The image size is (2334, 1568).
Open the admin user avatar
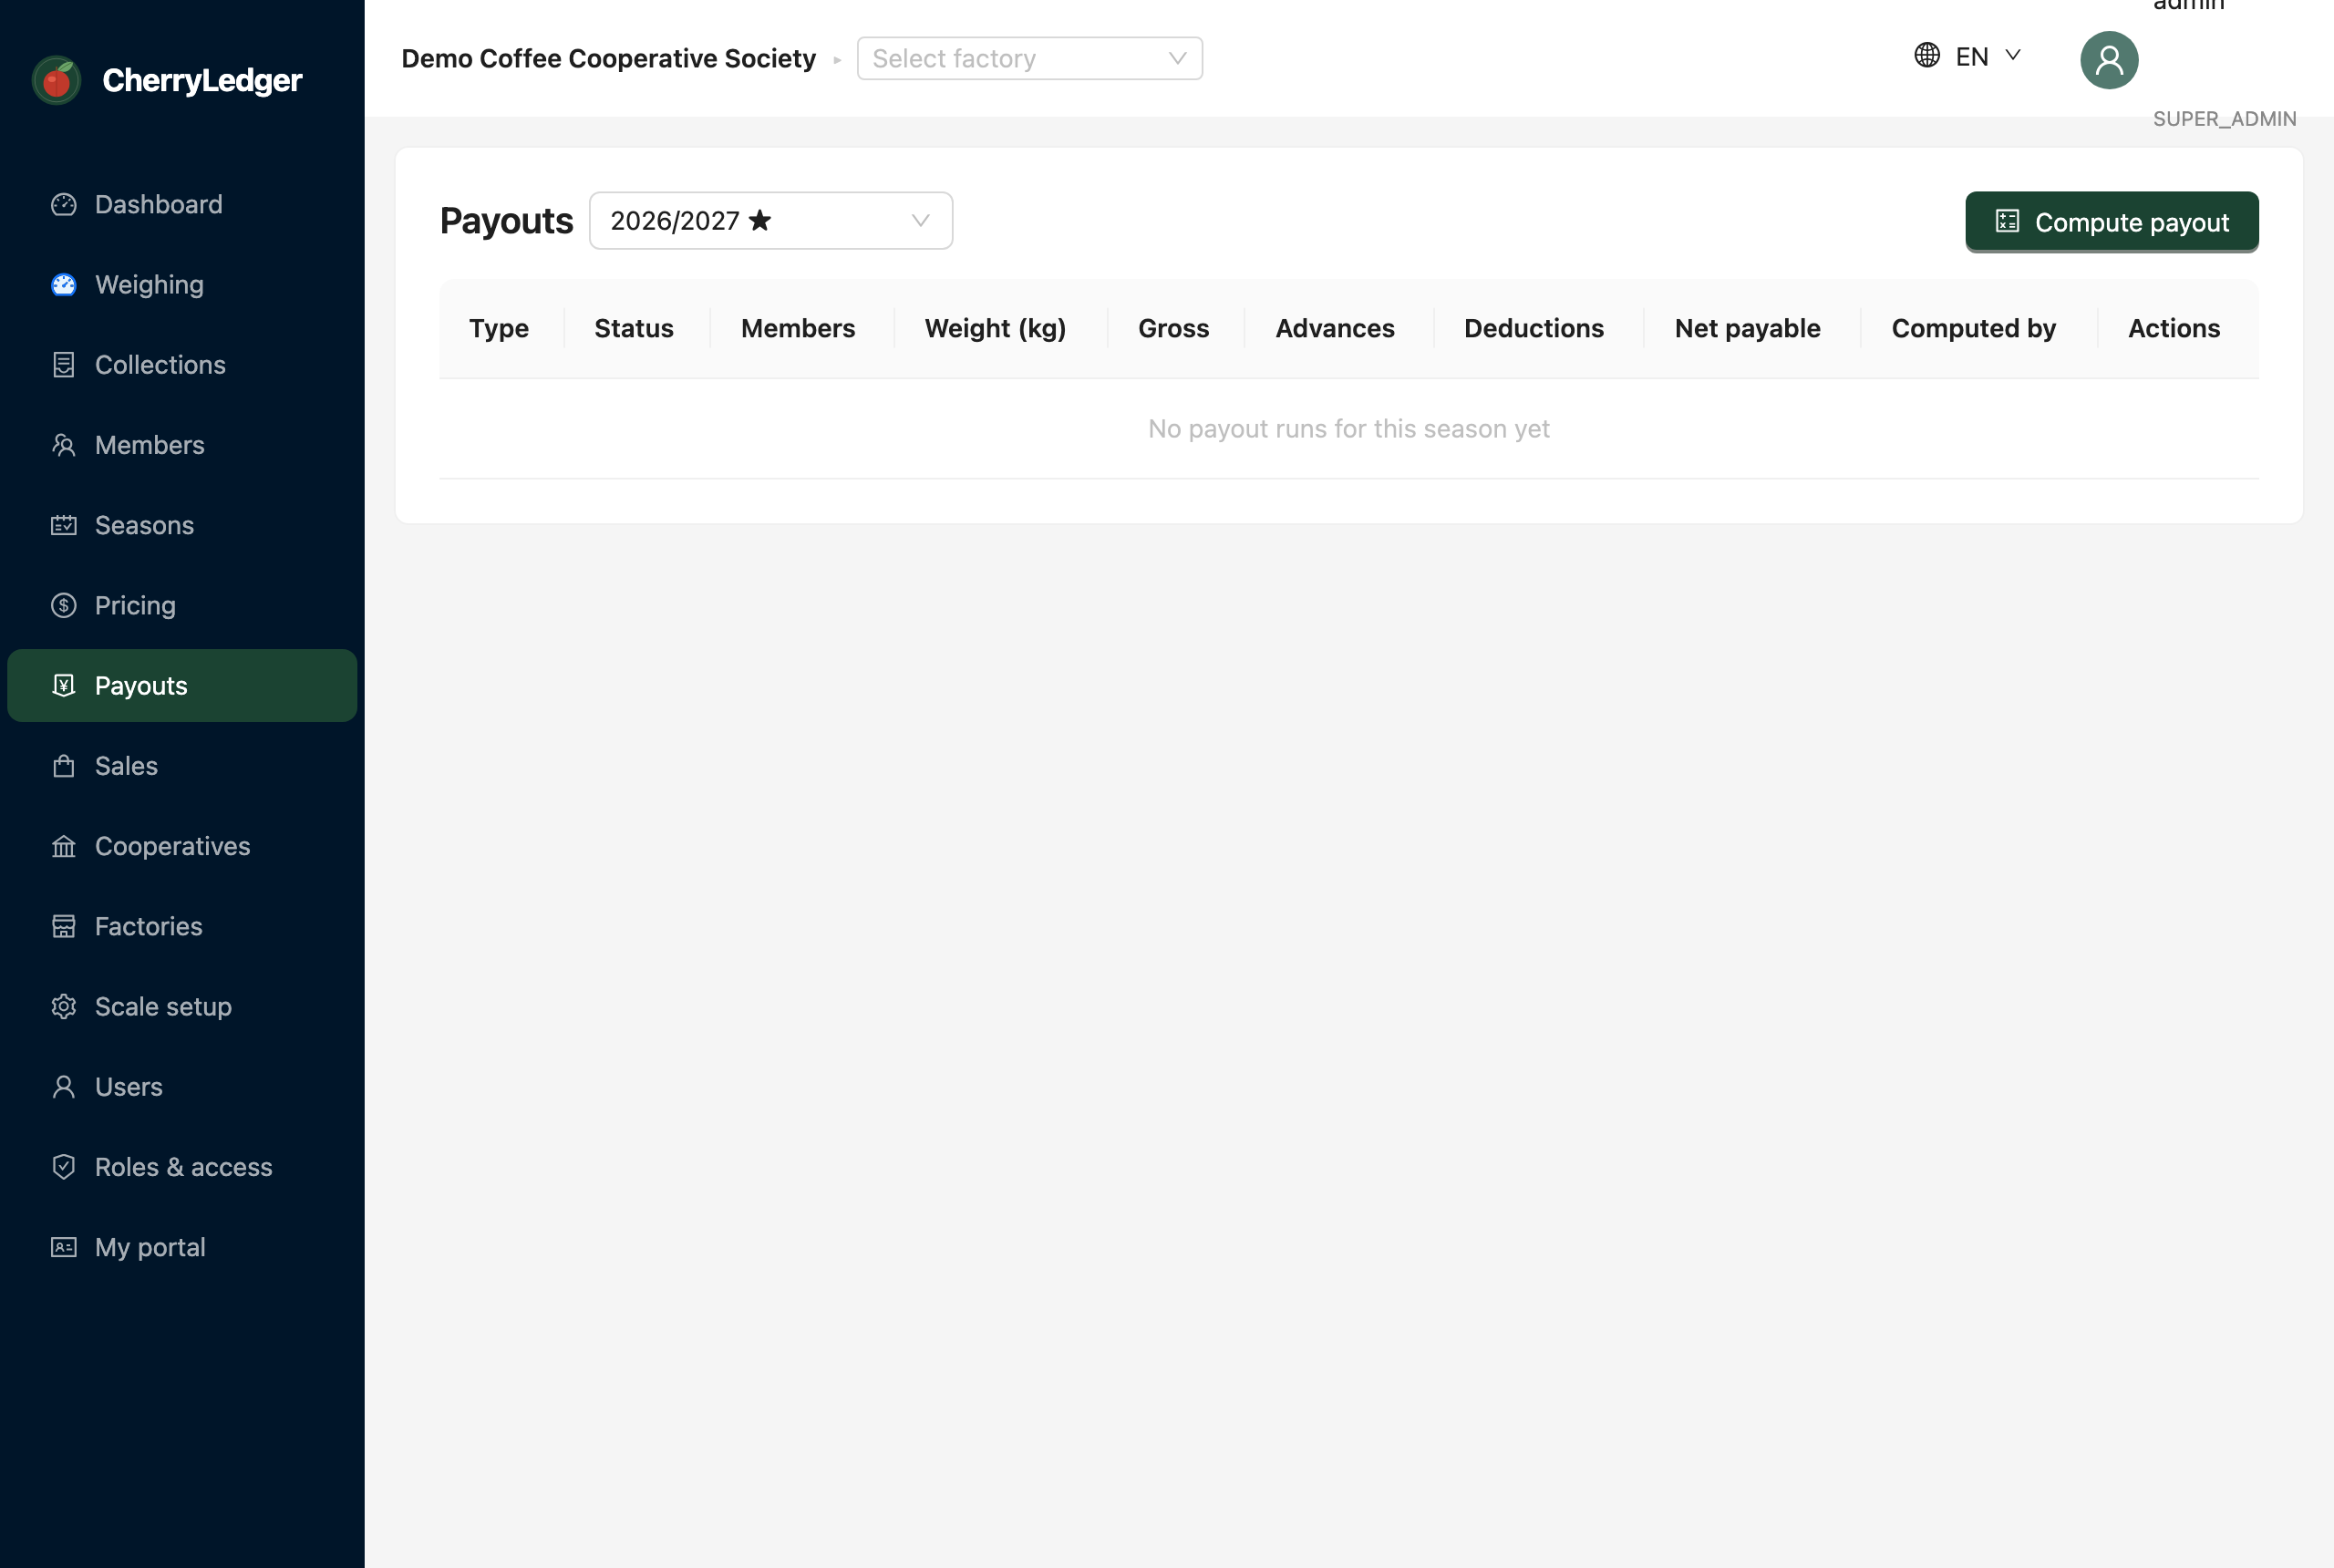tap(2109, 60)
